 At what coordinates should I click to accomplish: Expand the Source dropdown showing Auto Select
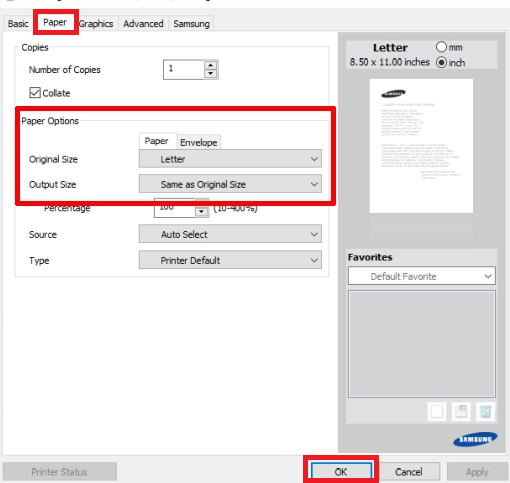pyautogui.click(x=230, y=234)
